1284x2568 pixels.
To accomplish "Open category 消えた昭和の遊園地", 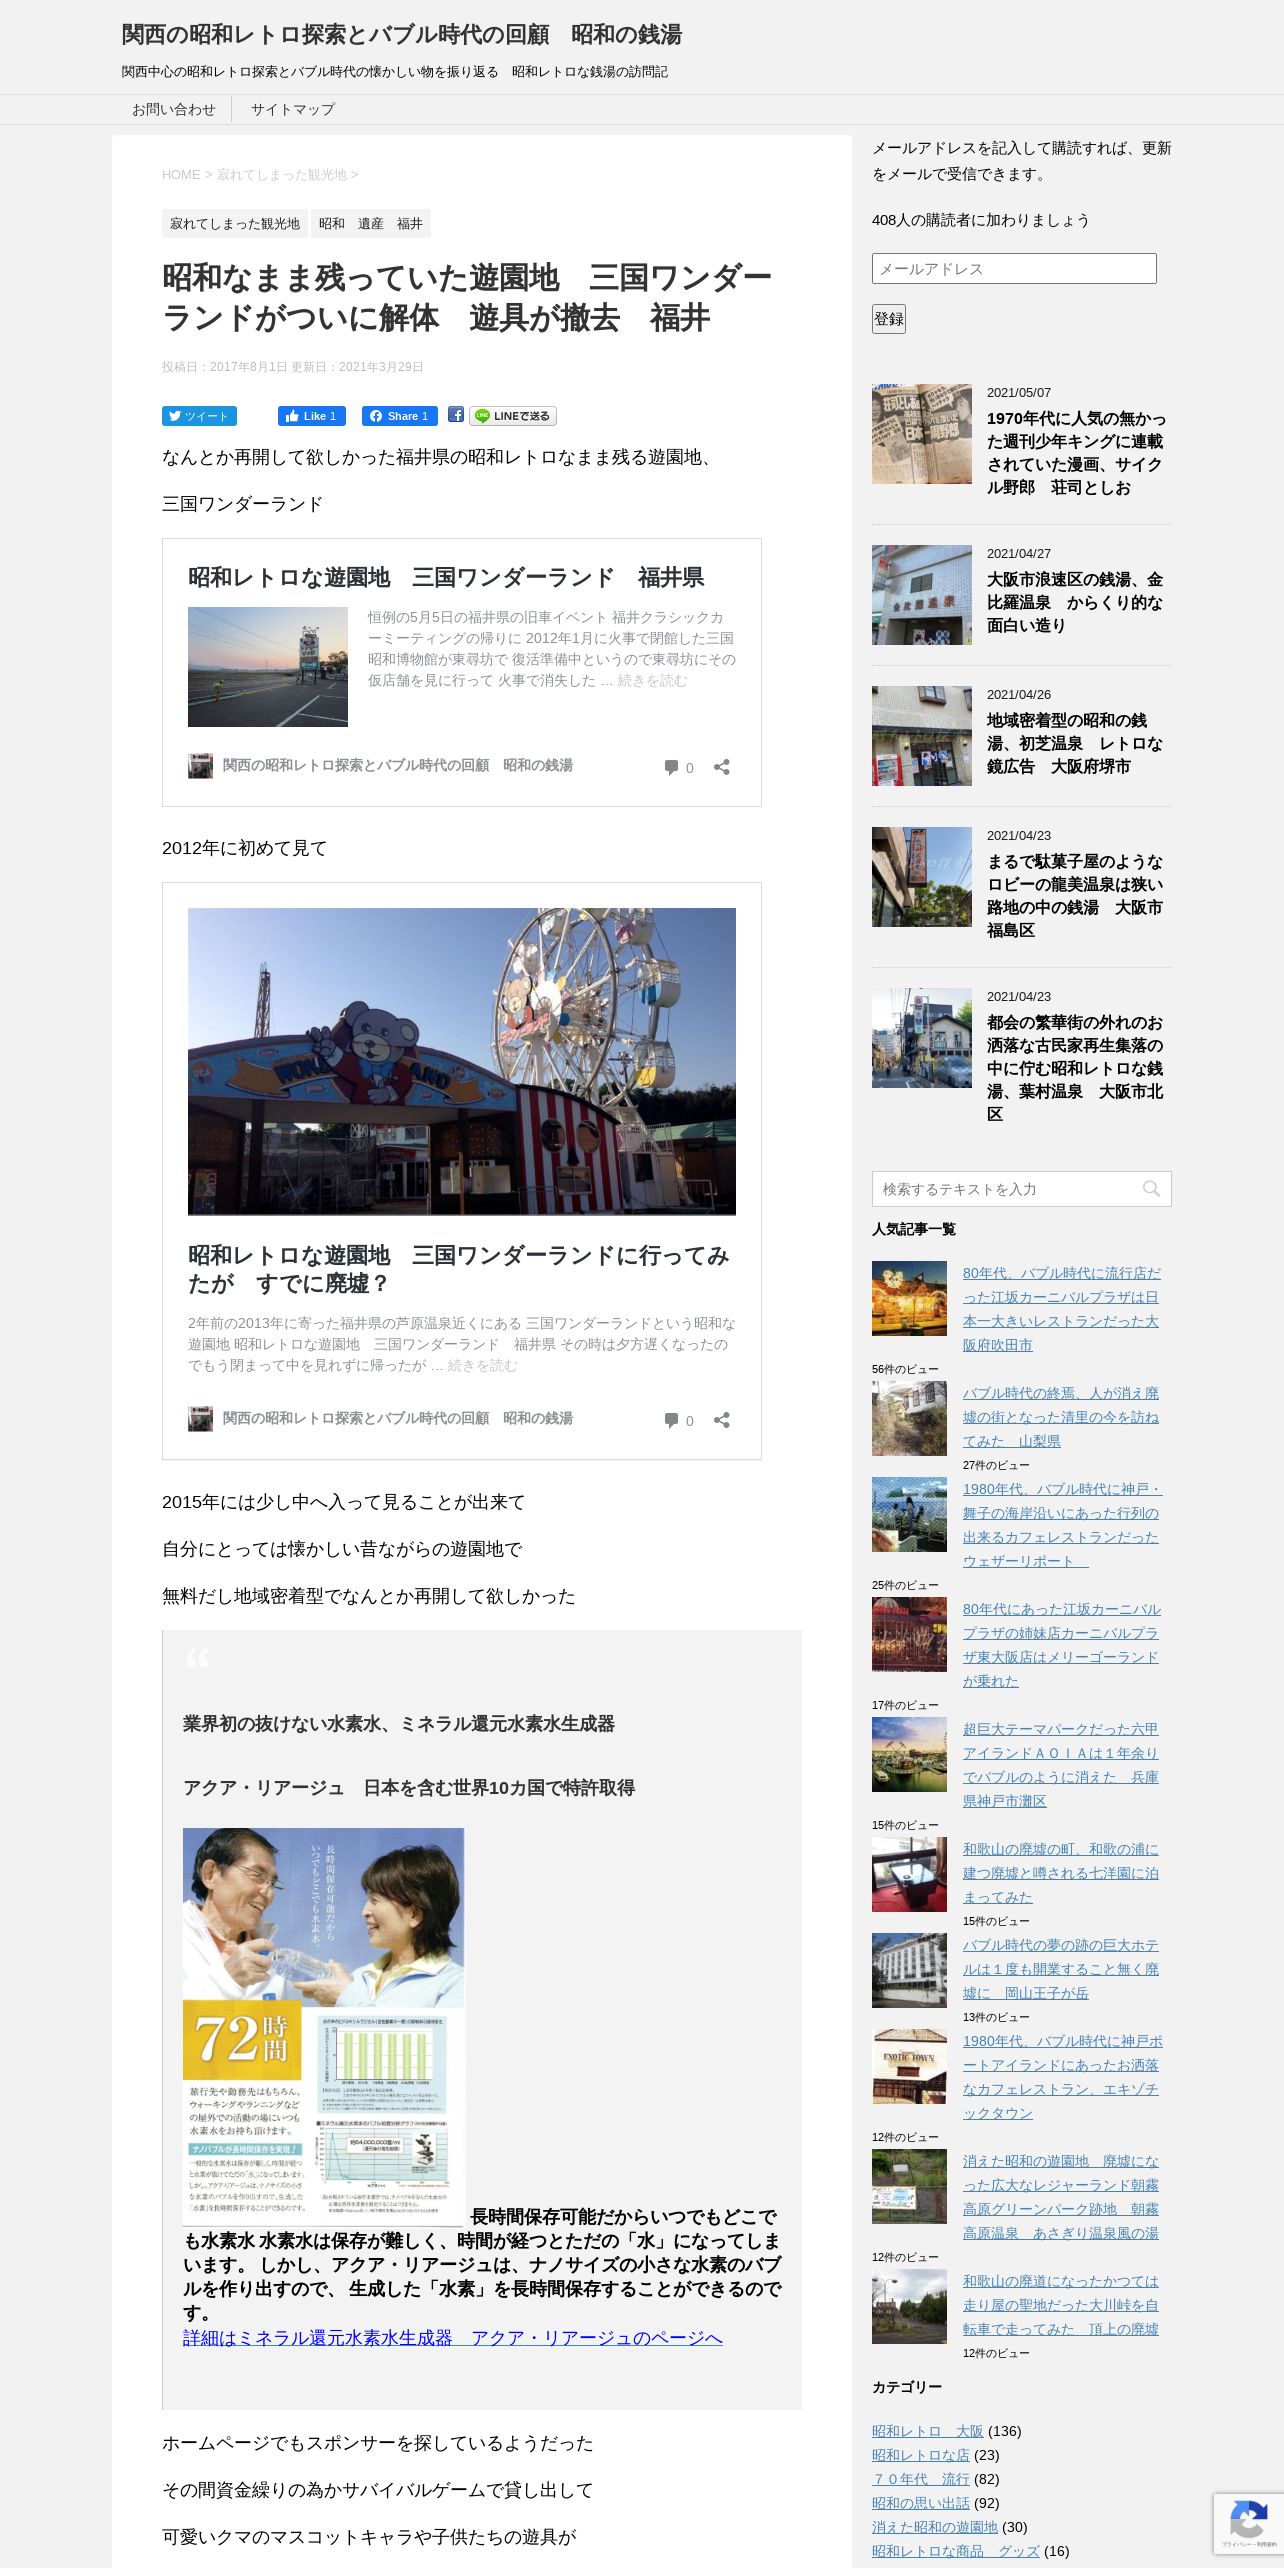I will (935, 2527).
